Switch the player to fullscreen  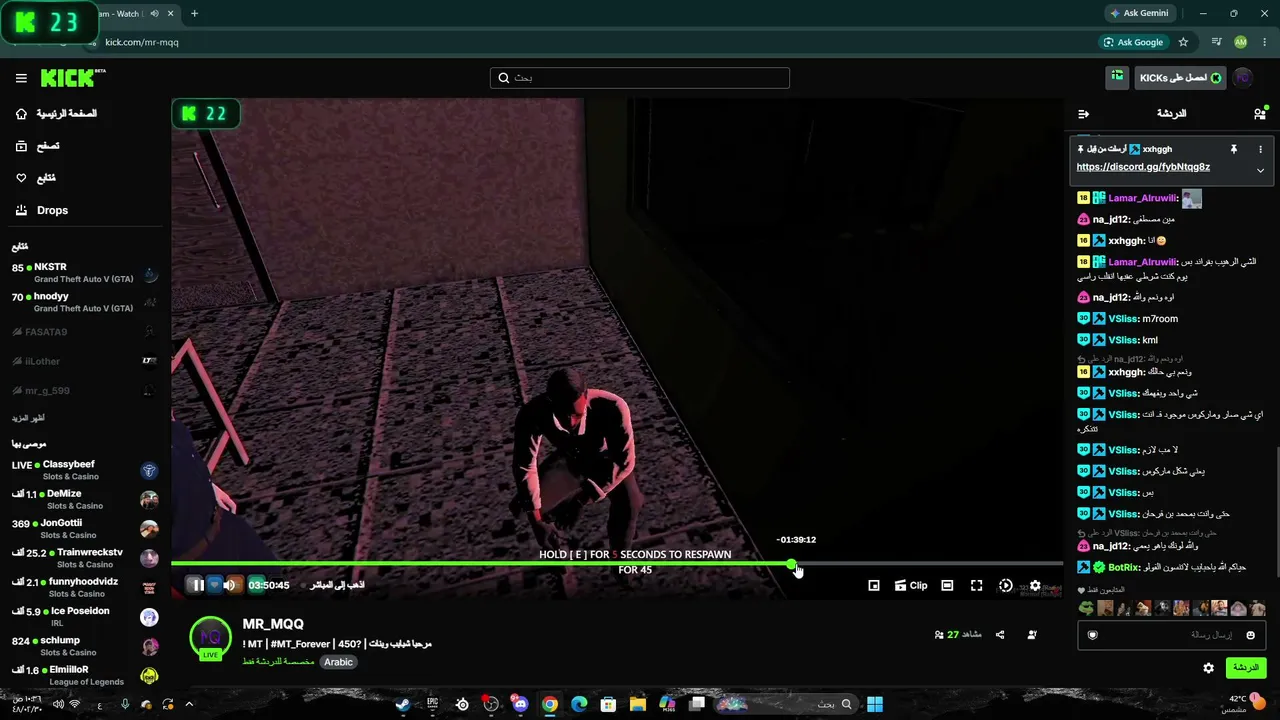coord(977,586)
